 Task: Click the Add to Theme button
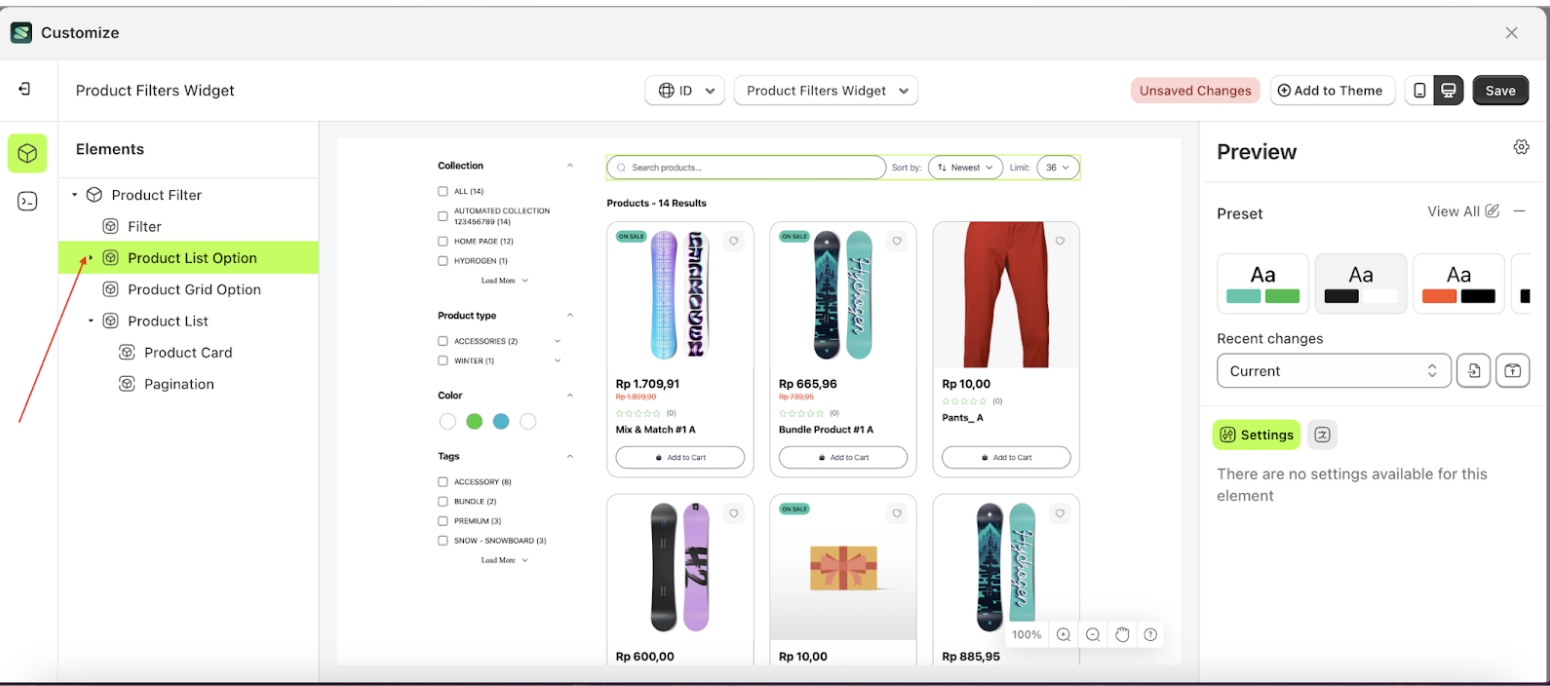pyautogui.click(x=1330, y=90)
